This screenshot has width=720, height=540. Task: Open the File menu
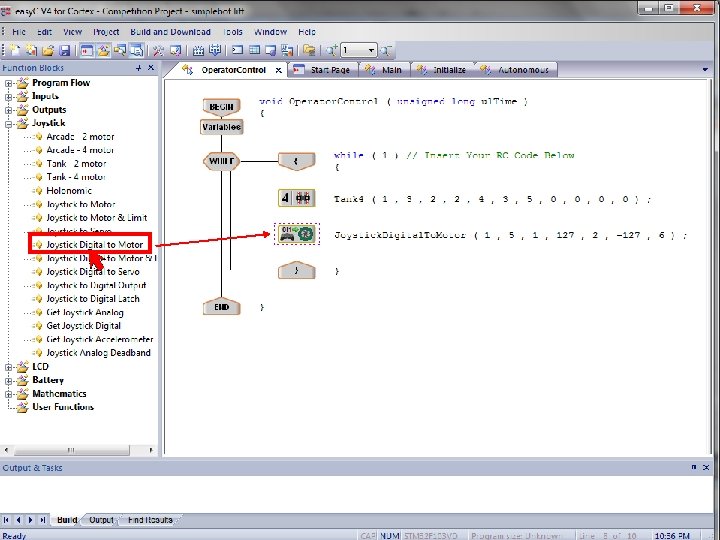tap(19, 32)
